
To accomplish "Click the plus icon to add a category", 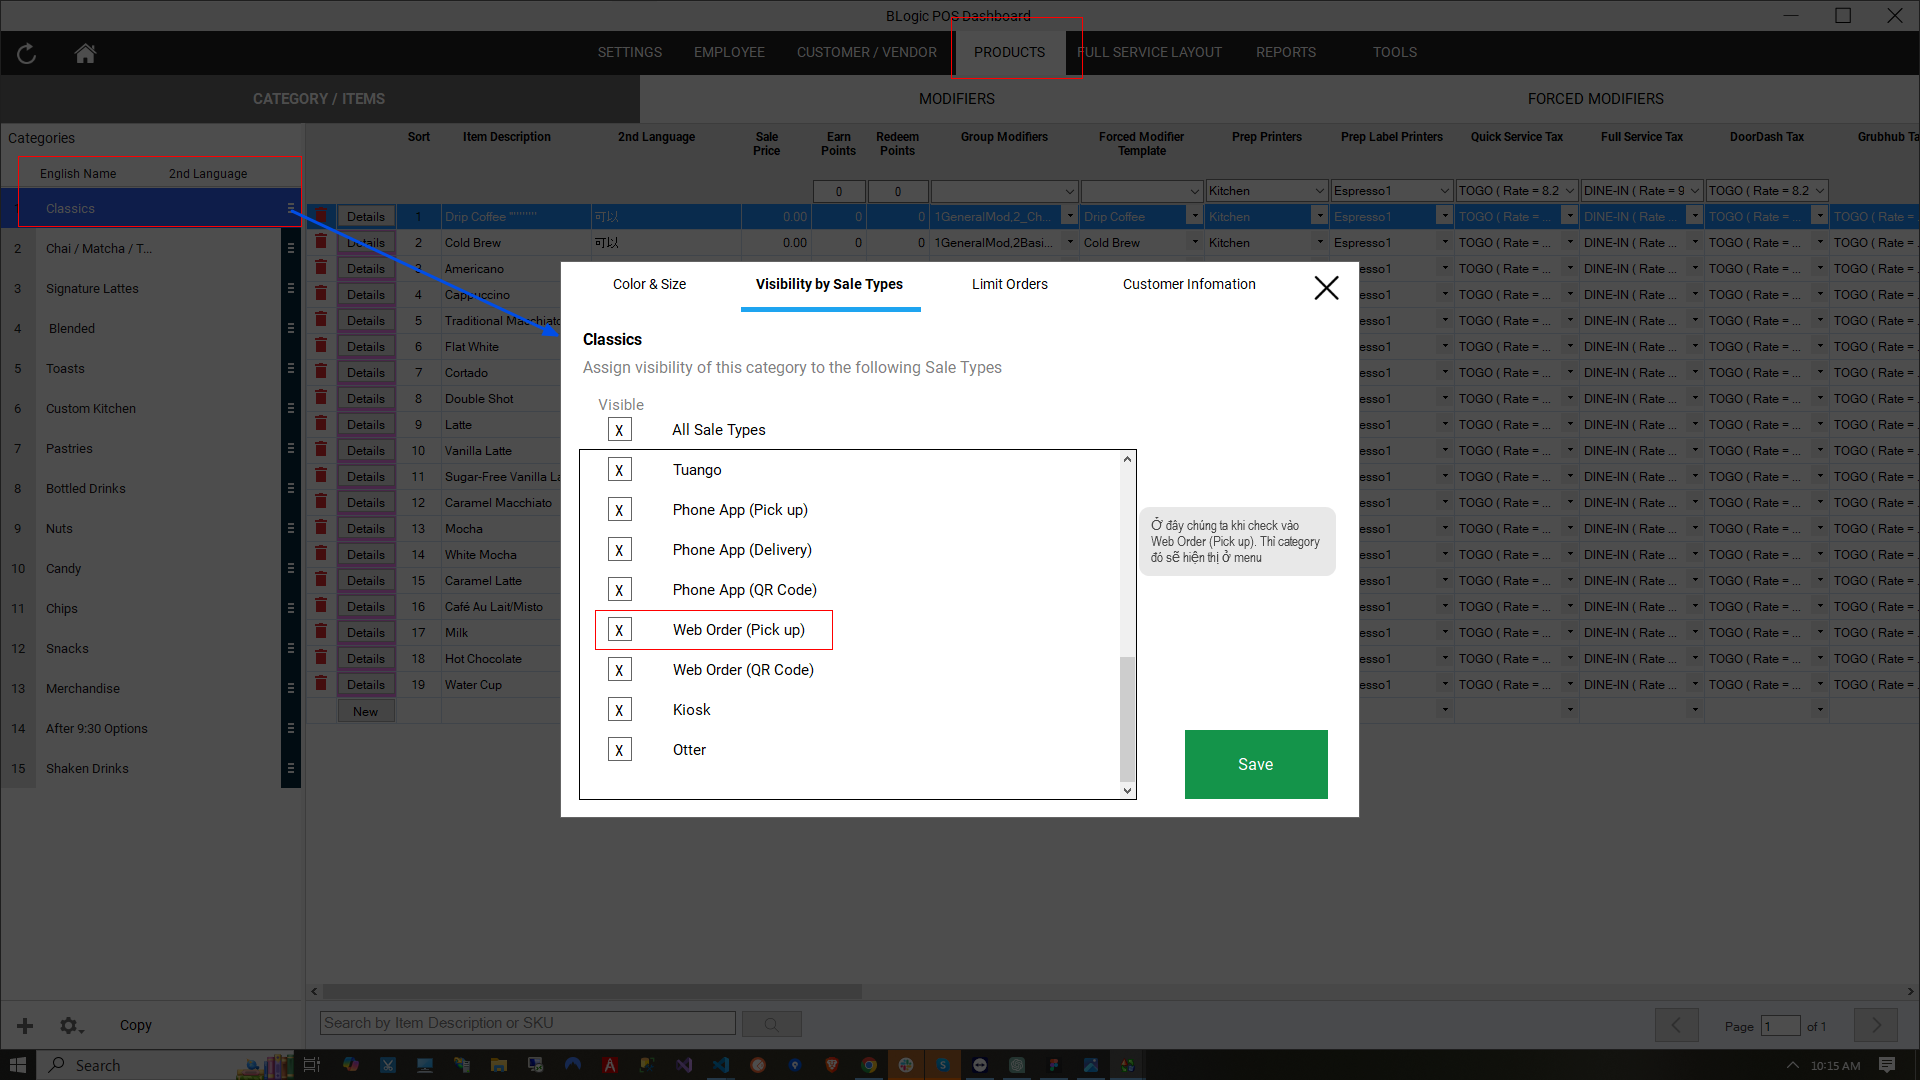I will (25, 1025).
